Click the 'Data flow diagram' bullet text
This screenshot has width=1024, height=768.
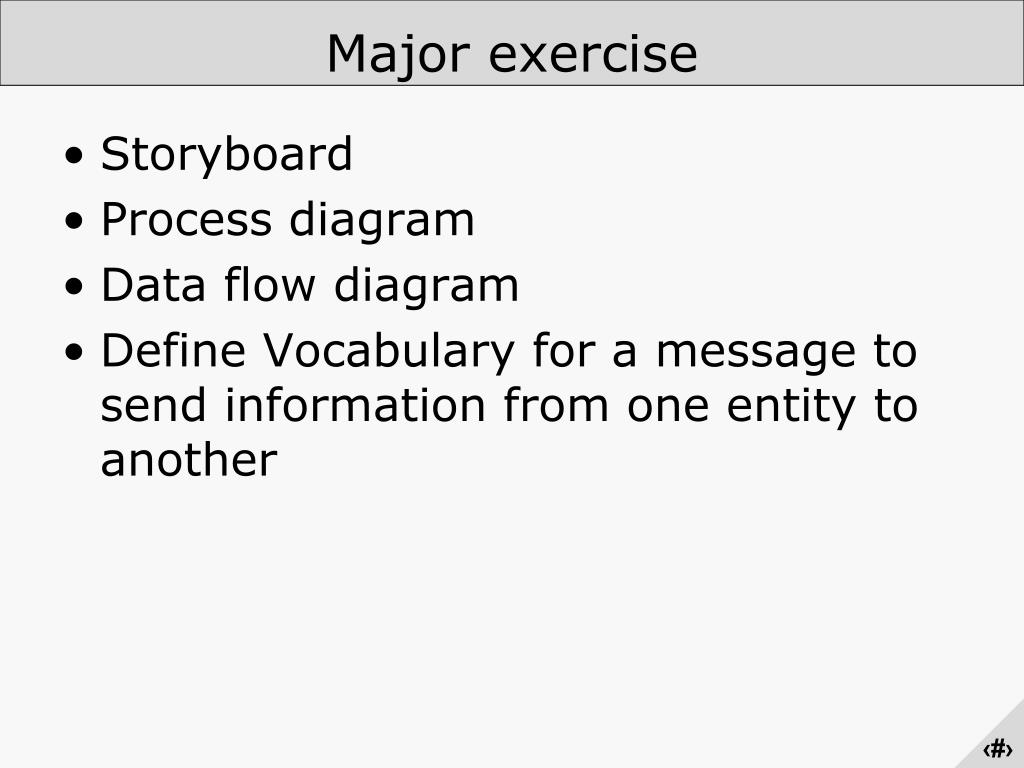click(310, 285)
